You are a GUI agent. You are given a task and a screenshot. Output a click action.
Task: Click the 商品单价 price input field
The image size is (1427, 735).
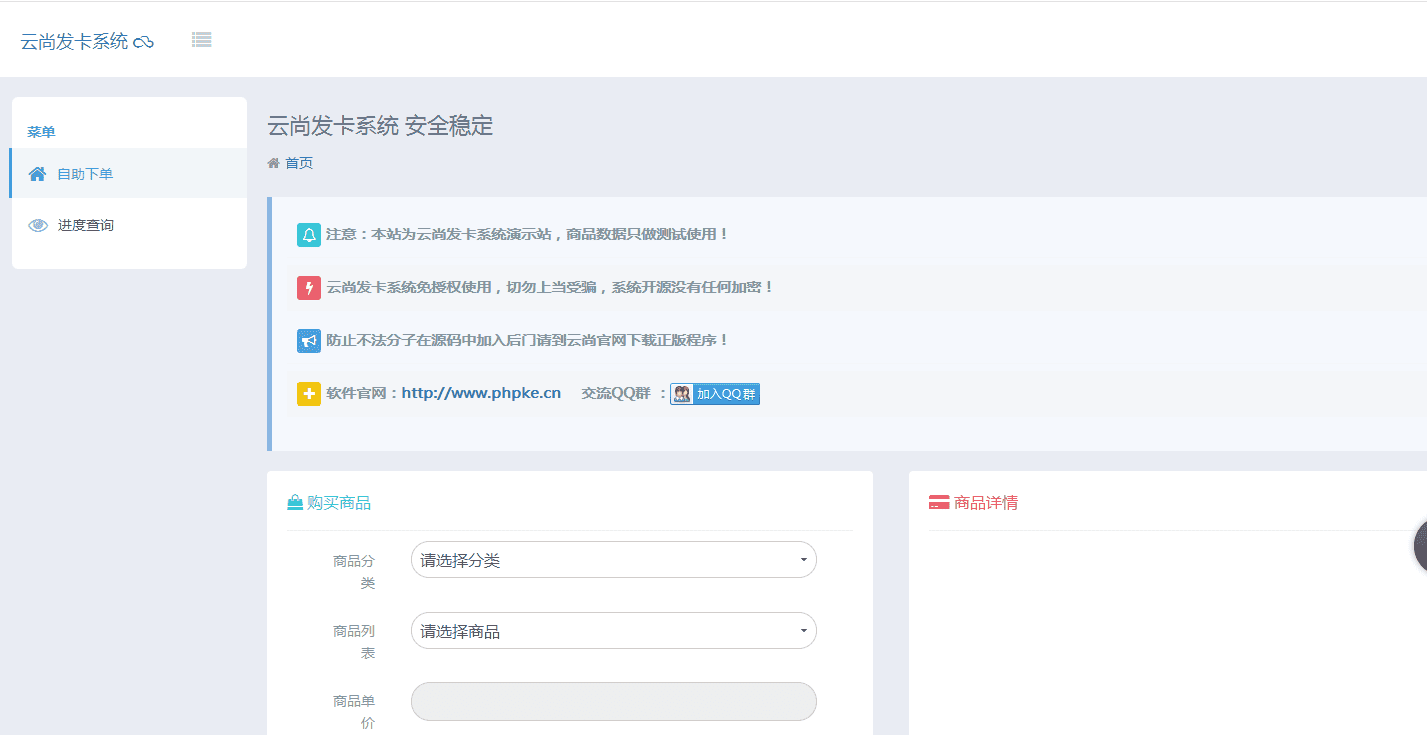pyautogui.click(x=613, y=702)
